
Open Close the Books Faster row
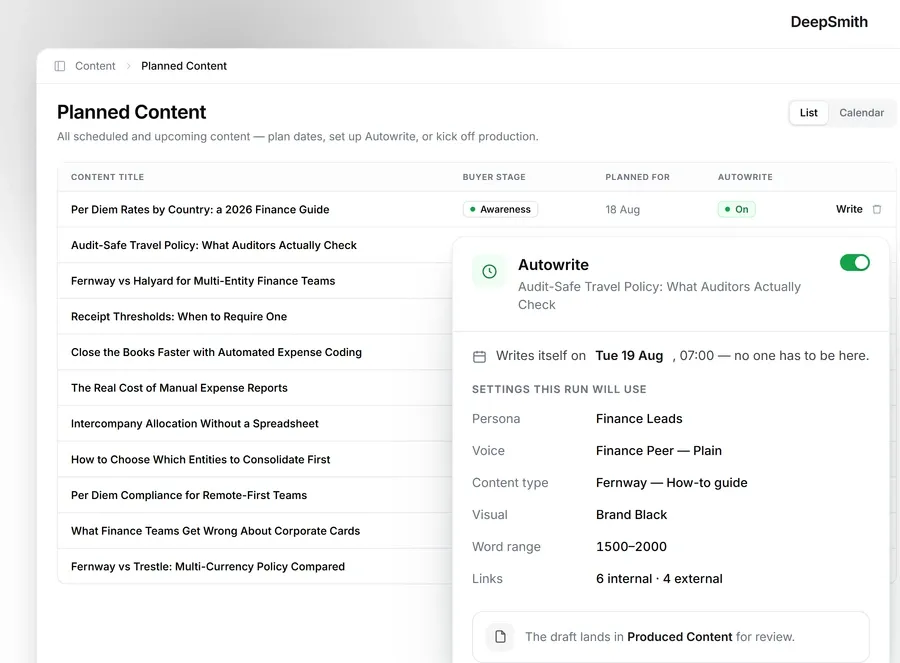[216, 352]
